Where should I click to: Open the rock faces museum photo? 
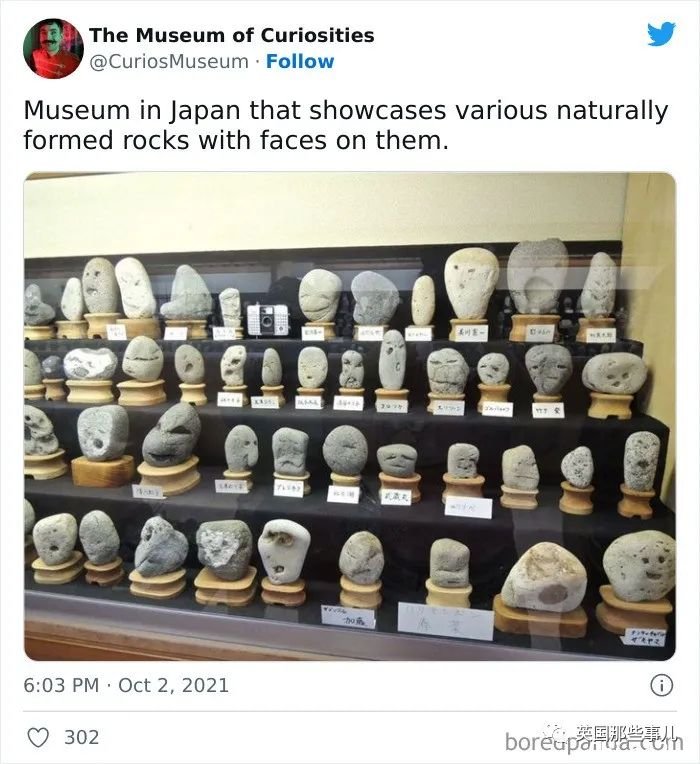point(350,416)
